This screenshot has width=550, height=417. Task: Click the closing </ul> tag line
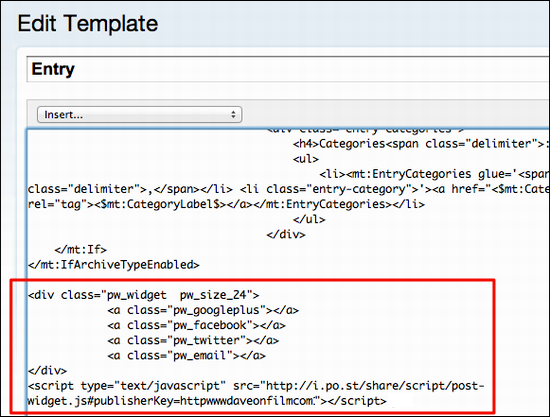pyautogui.click(x=309, y=220)
